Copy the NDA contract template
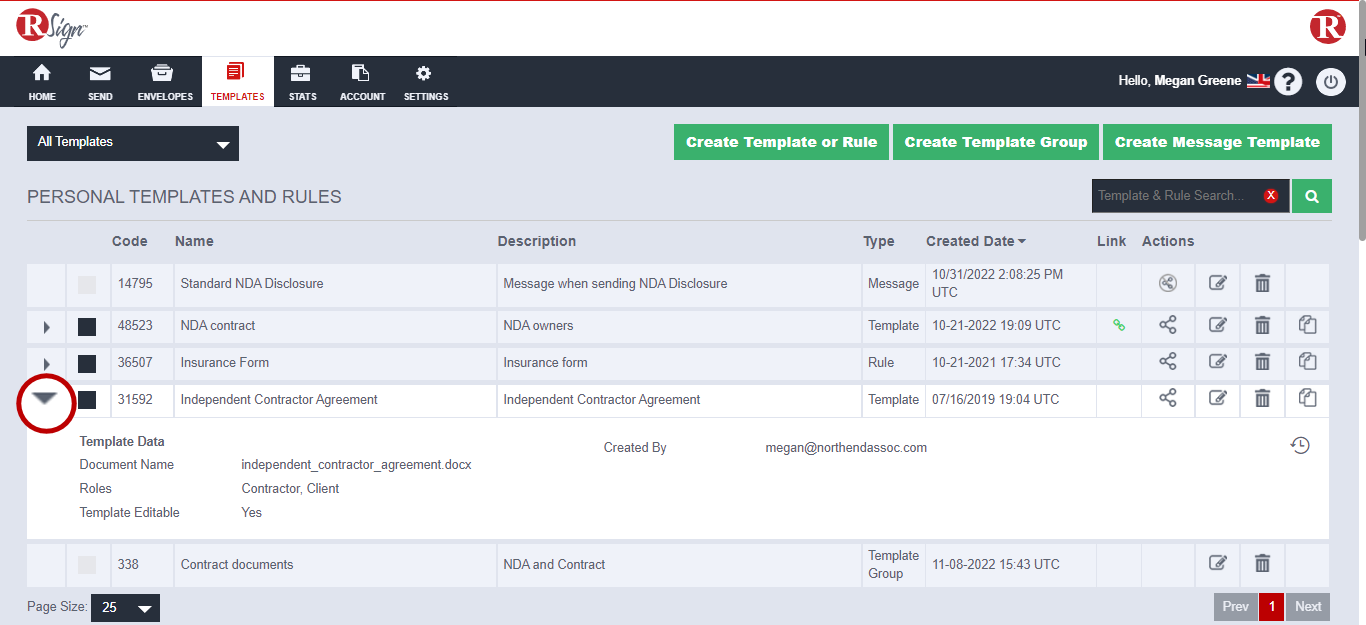 [x=1307, y=325]
